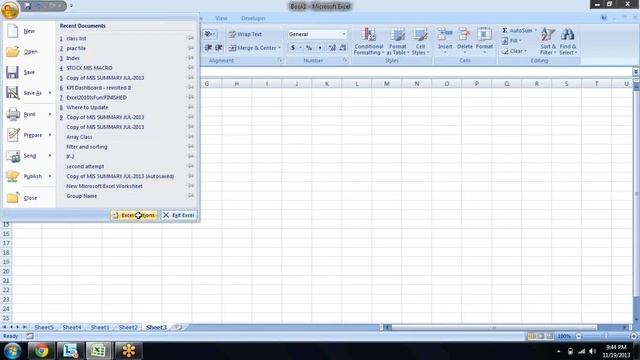640x360 pixels.
Task: Expand Send submenu arrow
Action: pos(50,156)
